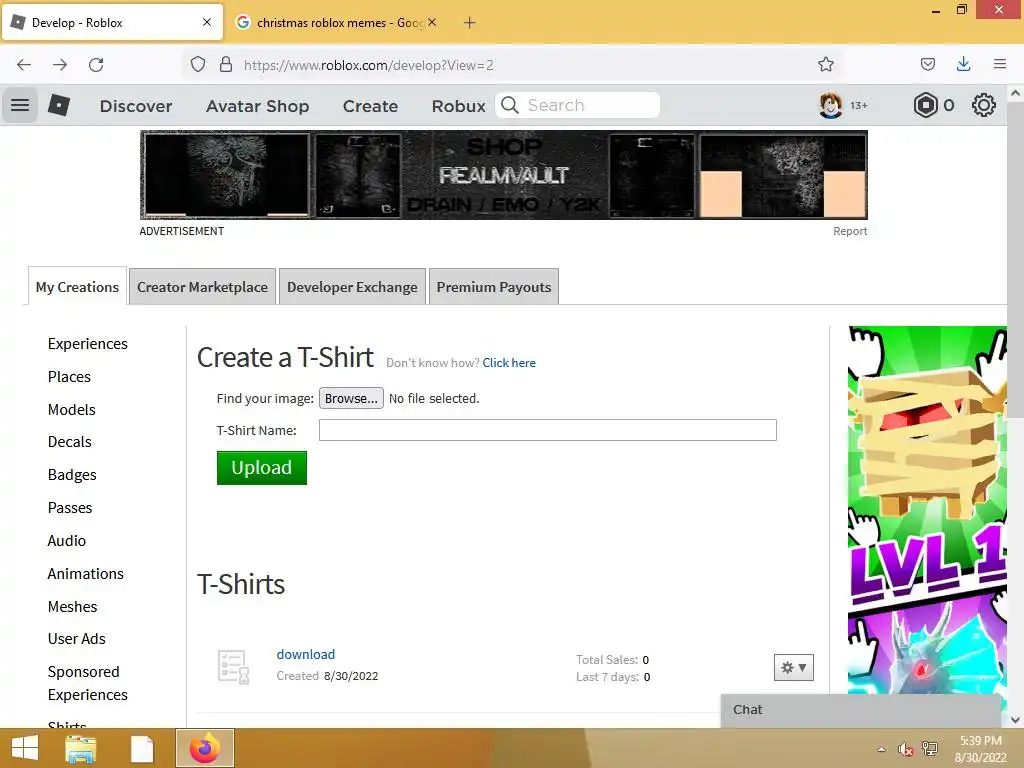Viewport: 1024px width, 768px height.
Task: Click the site security padlock icon
Action: 226,65
